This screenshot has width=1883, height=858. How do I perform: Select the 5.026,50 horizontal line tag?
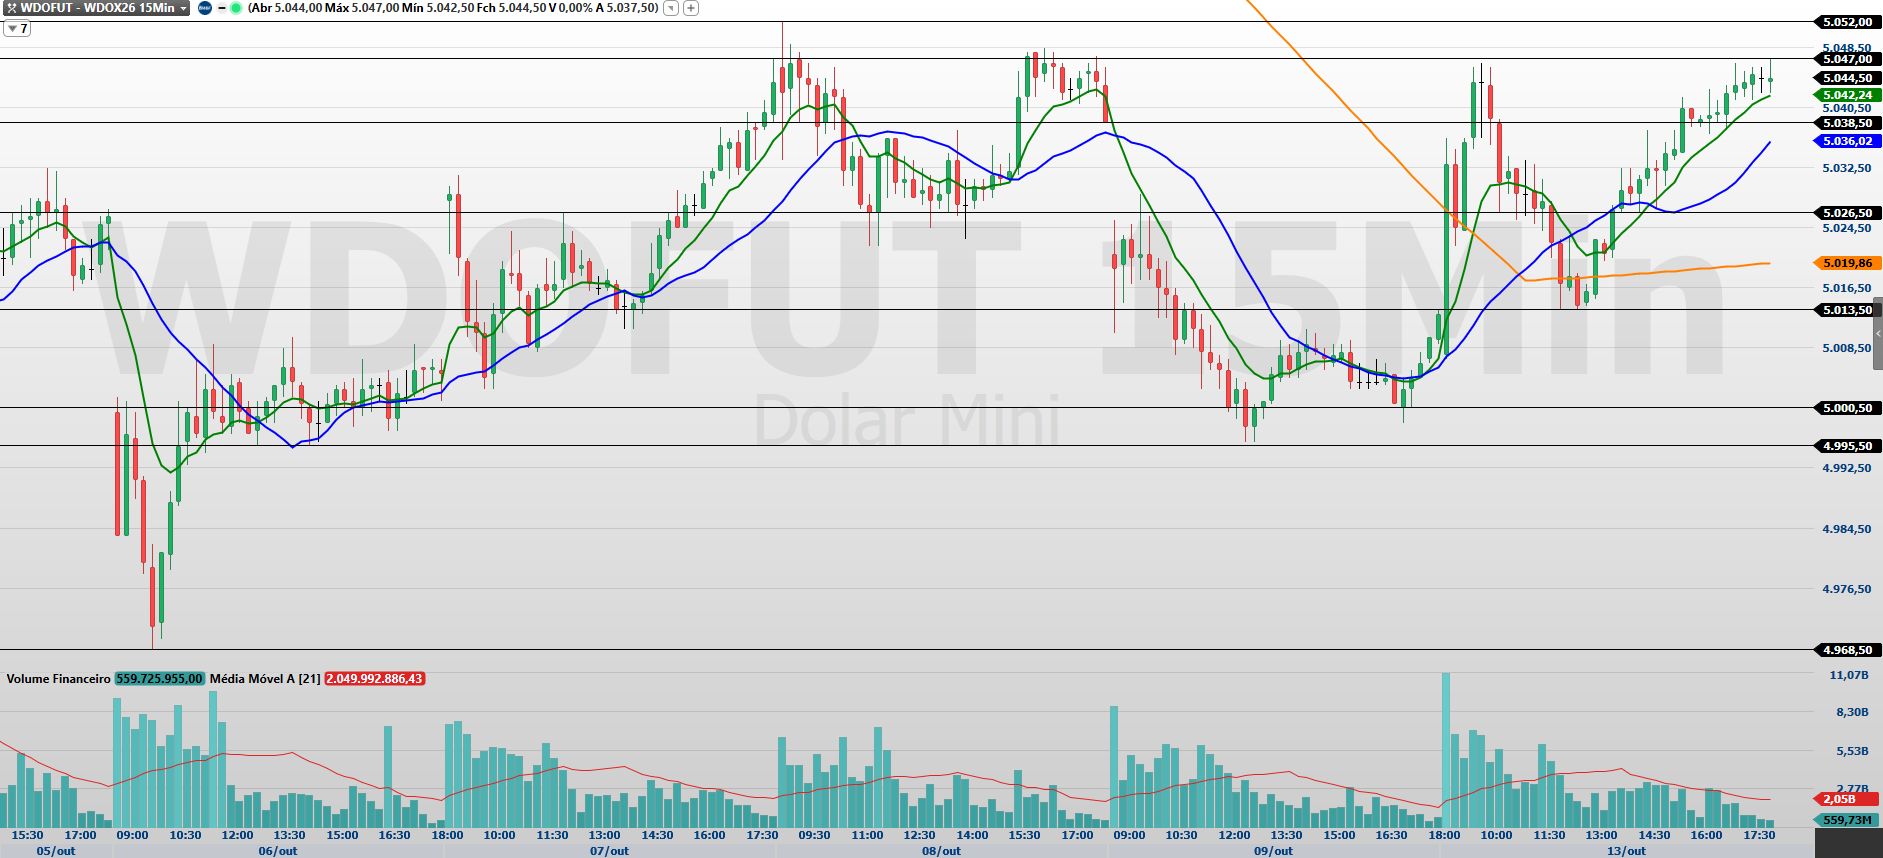pyautogui.click(x=1847, y=213)
